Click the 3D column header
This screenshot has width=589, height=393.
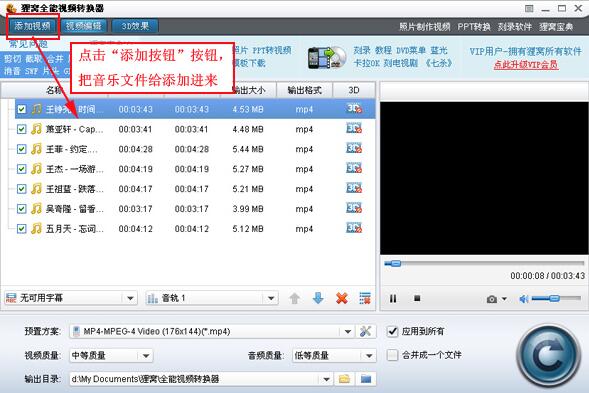point(354,91)
